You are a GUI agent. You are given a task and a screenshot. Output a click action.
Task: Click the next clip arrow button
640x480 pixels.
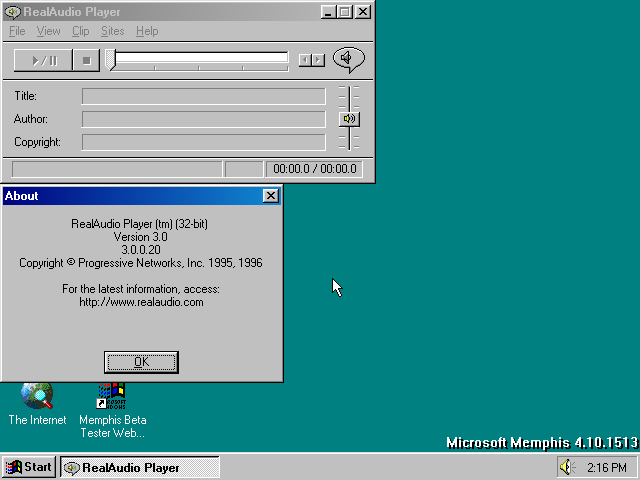pos(318,60)
